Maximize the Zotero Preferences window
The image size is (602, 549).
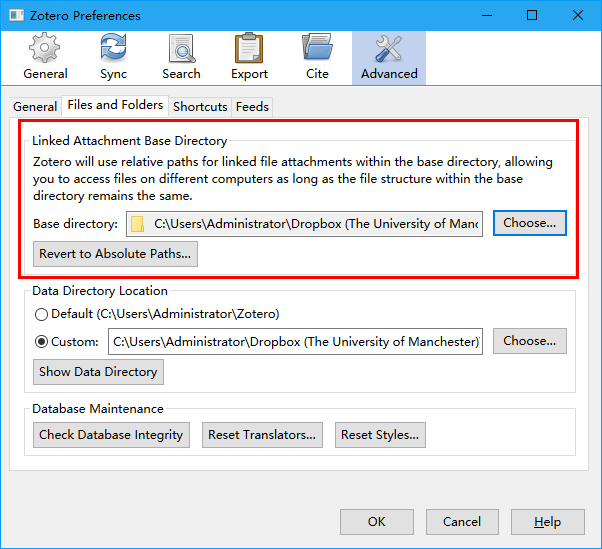pyautogui.click(x=532, y=15)
